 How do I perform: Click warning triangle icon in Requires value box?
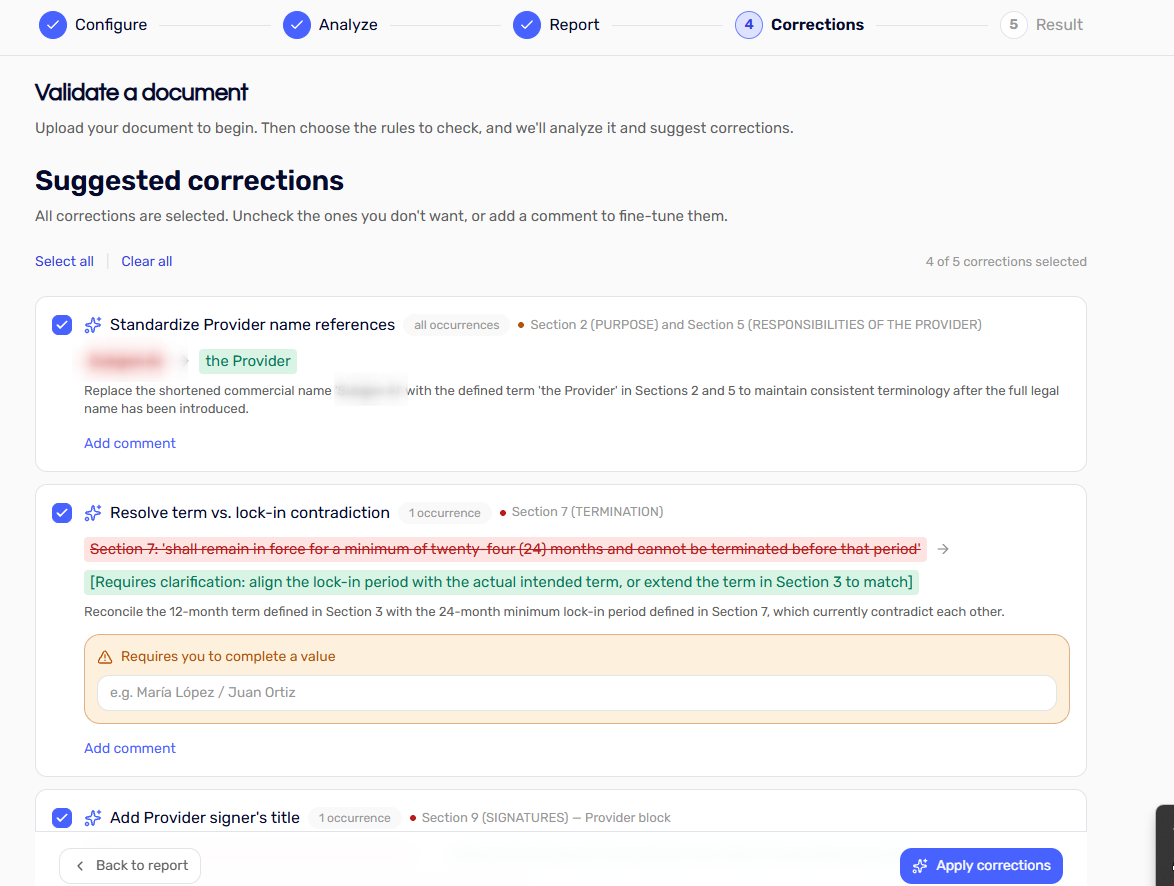point(105,657)
